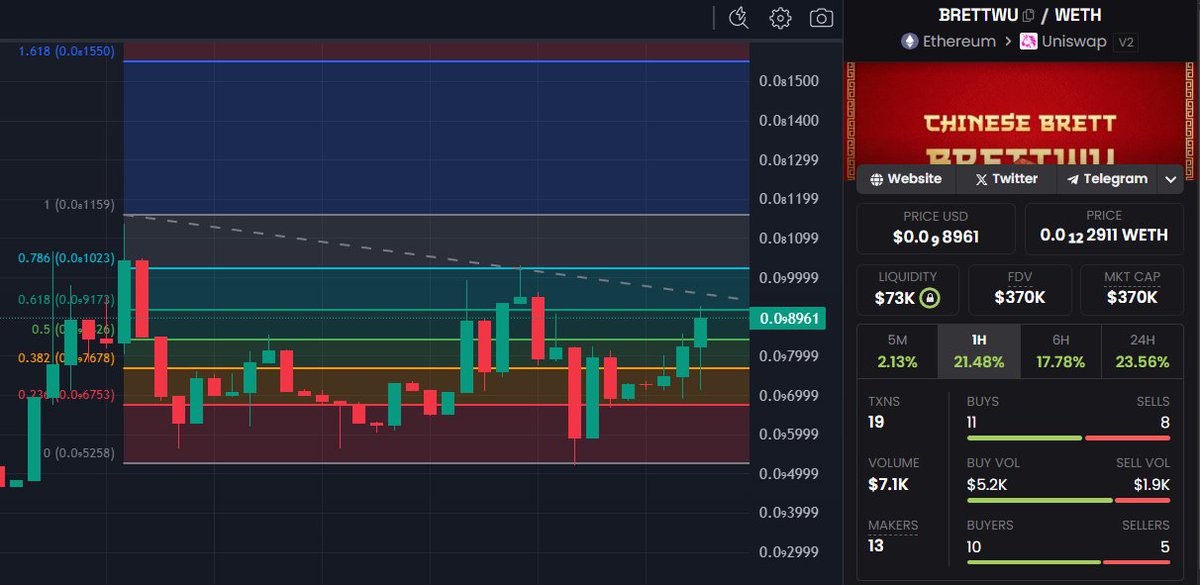Open the Telegram link
Image resolution: width=1200 pixels, height=585 pixels.
[1107, 179]
